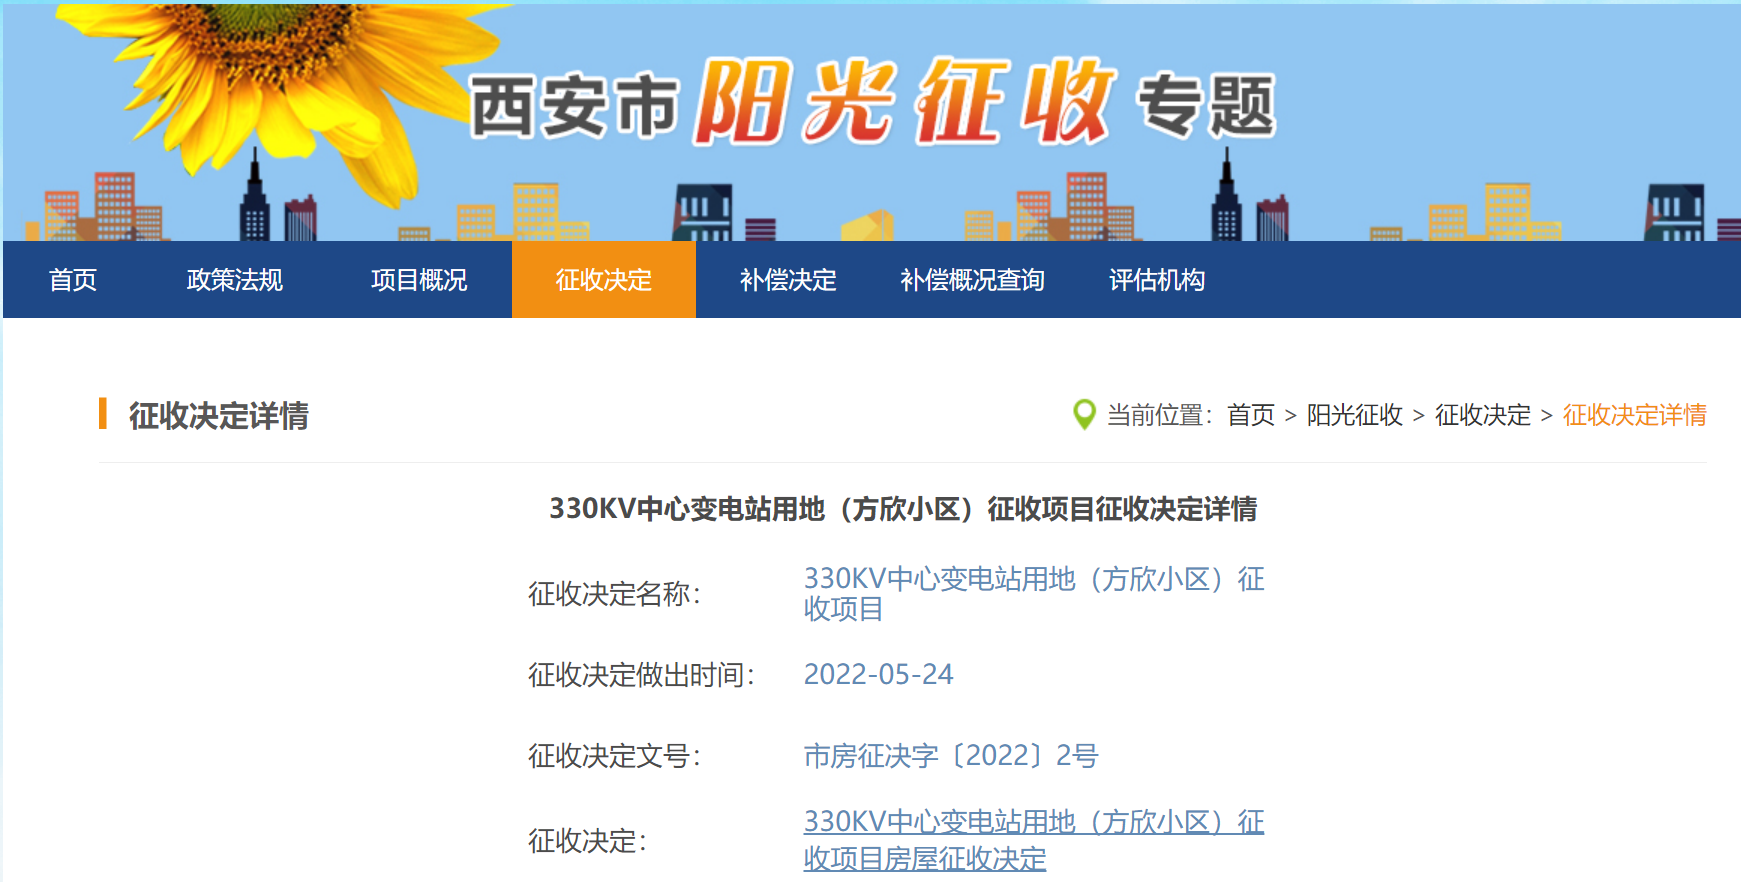1741x882 pixels.
Task: Click 征收决定 in the breadcrumb trail
Action: point(1482,415)
